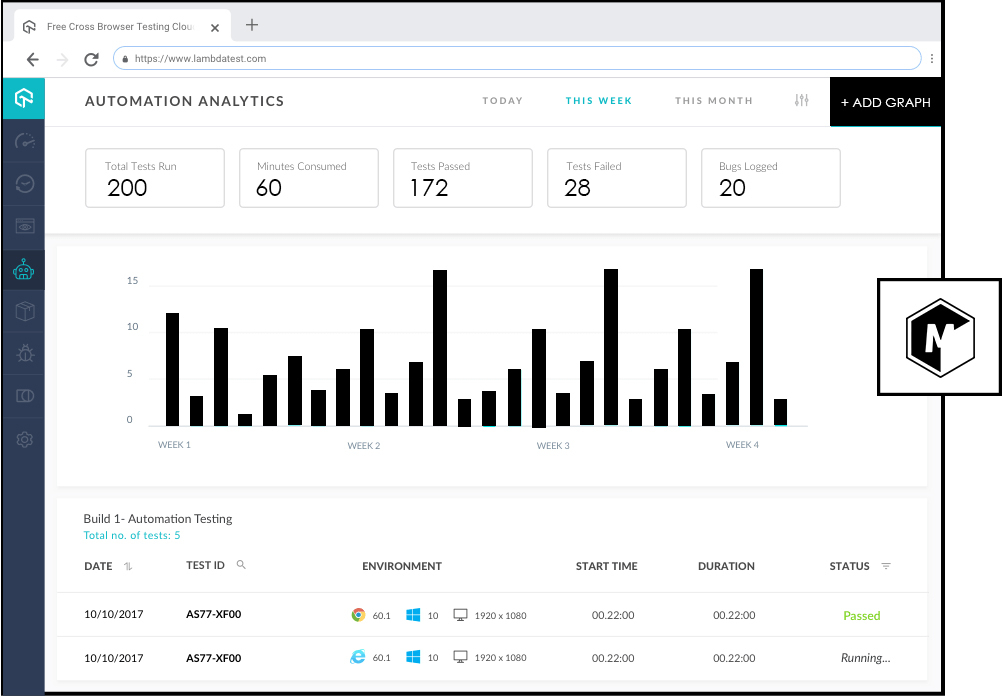Select the real-time testing speedometer icon
The width and height of the screenshot is (1002, 696).
click(22, 141)
